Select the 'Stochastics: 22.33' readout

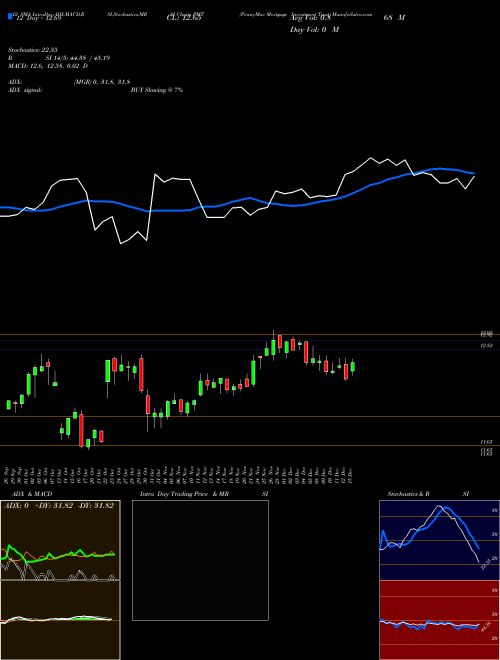tap(35, 50)
